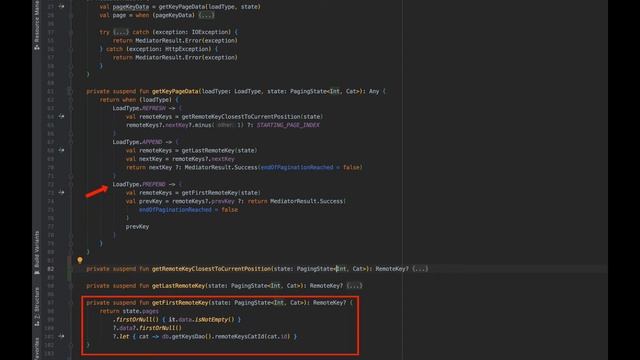The height and width of the screenshot is (360, 640).
Task: Open the Favorites side panel tab
Action: pos(37,349)
